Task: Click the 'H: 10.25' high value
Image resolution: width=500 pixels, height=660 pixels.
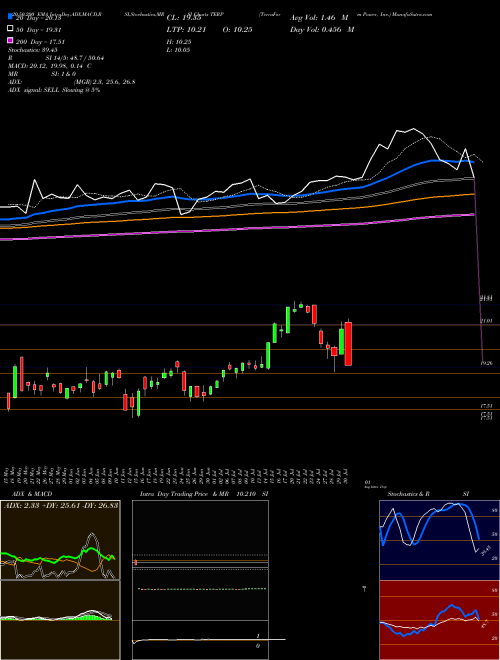Action: (179, 42)
